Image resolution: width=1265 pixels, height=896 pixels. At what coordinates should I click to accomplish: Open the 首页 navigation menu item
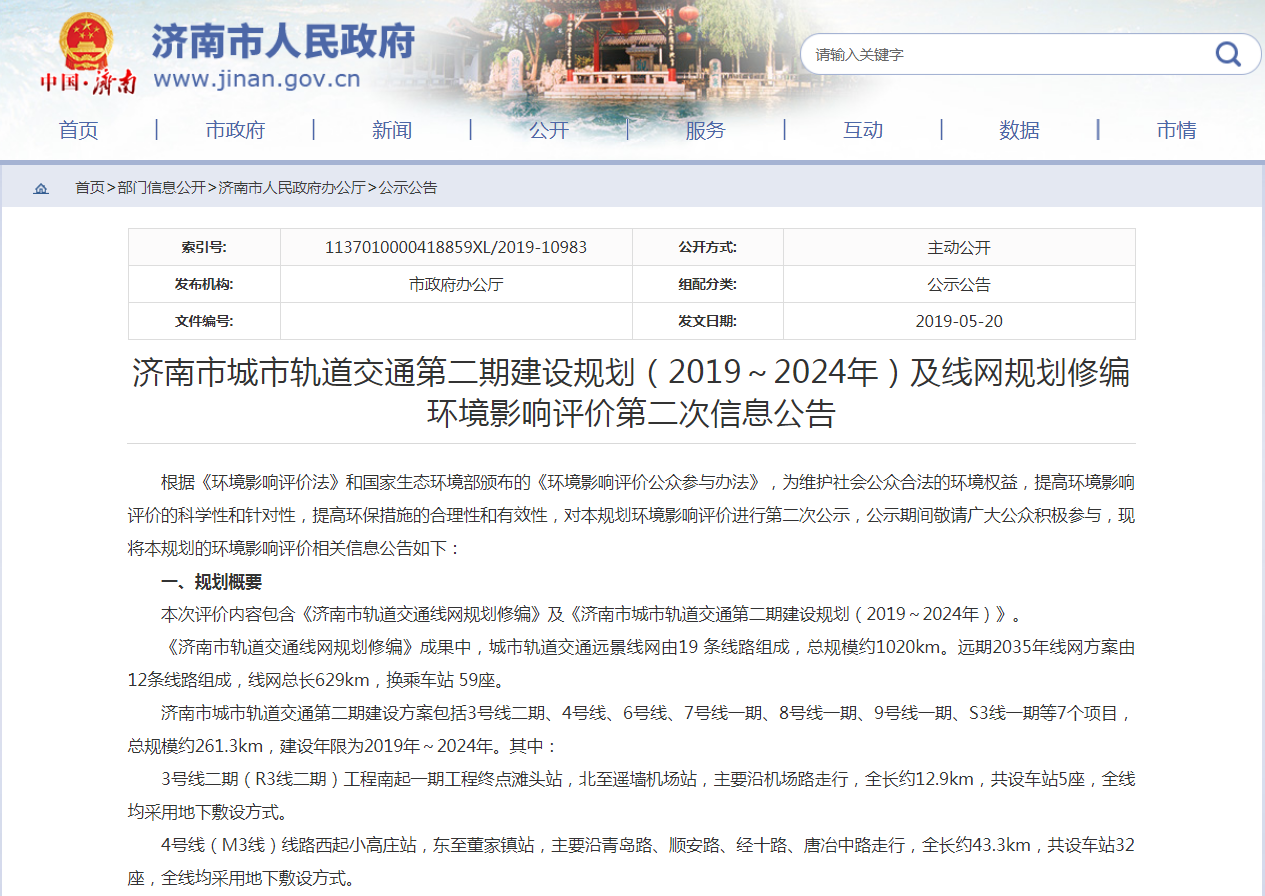tap(79, 130)
